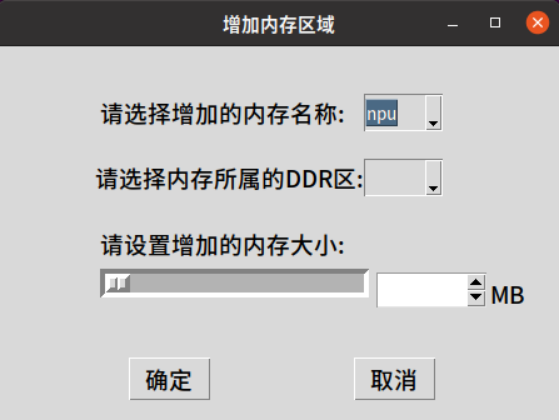This screenshot has height=420, width=559.
Task: Open the memory name dropdown arrow
Action: 433,113
